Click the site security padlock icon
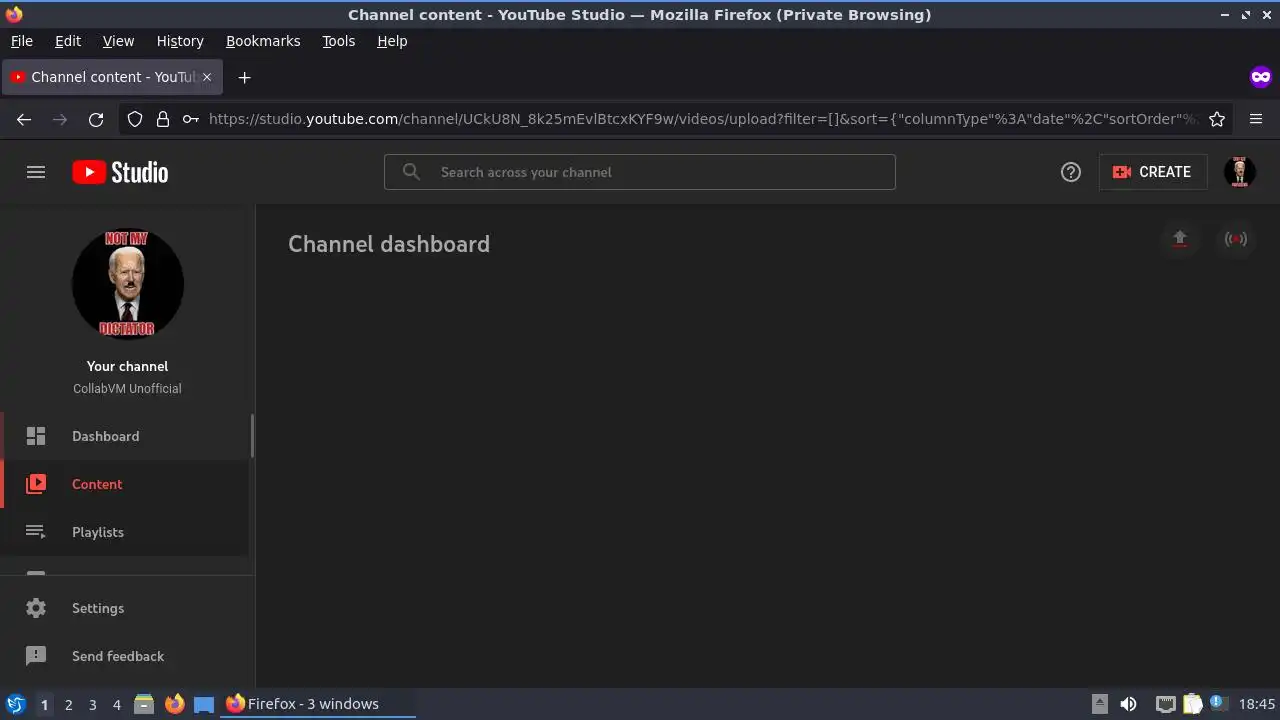Viewport: 1280px width, 720px height. click(163, 119)
